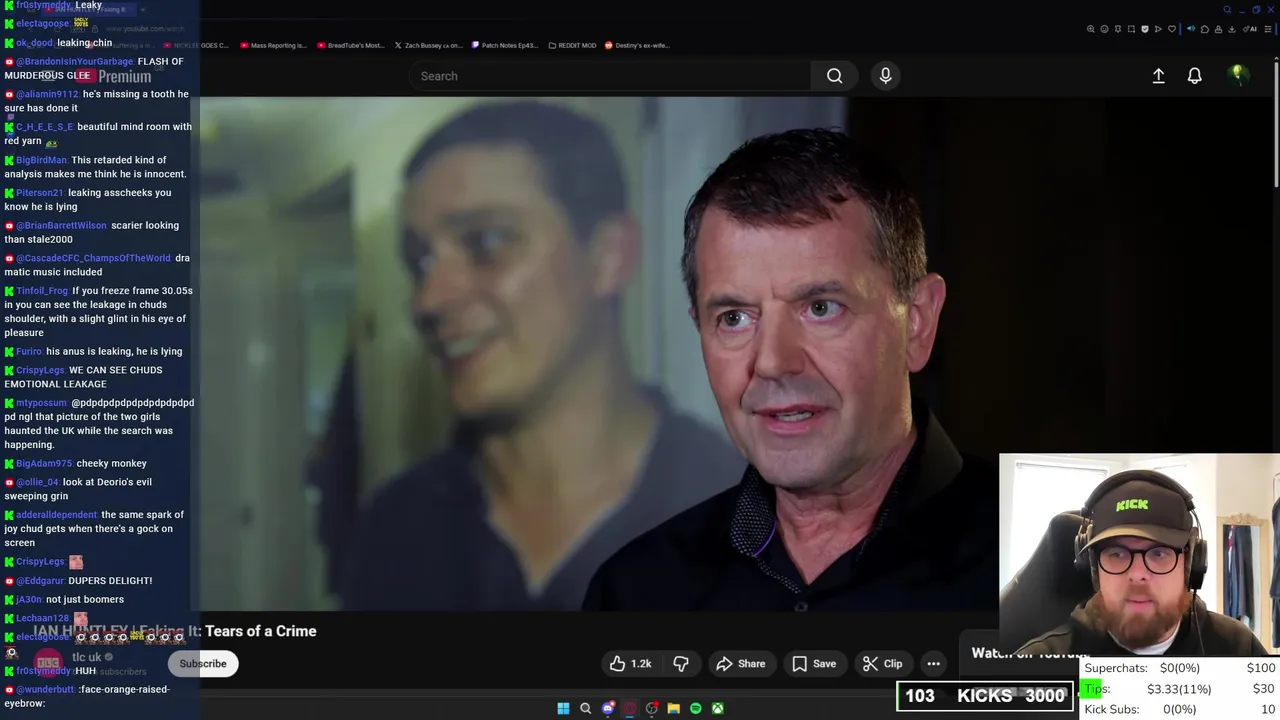Click chat message 'cheeky monkey'
Image resolution: width=1280 pixels, height=720 pixels.
(112, 464)
